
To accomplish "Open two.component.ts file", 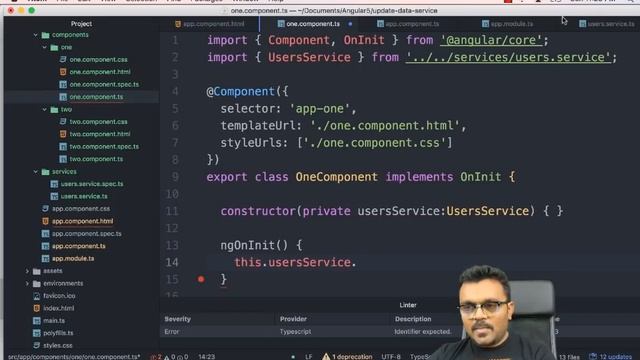I will (x=96, y=159).
